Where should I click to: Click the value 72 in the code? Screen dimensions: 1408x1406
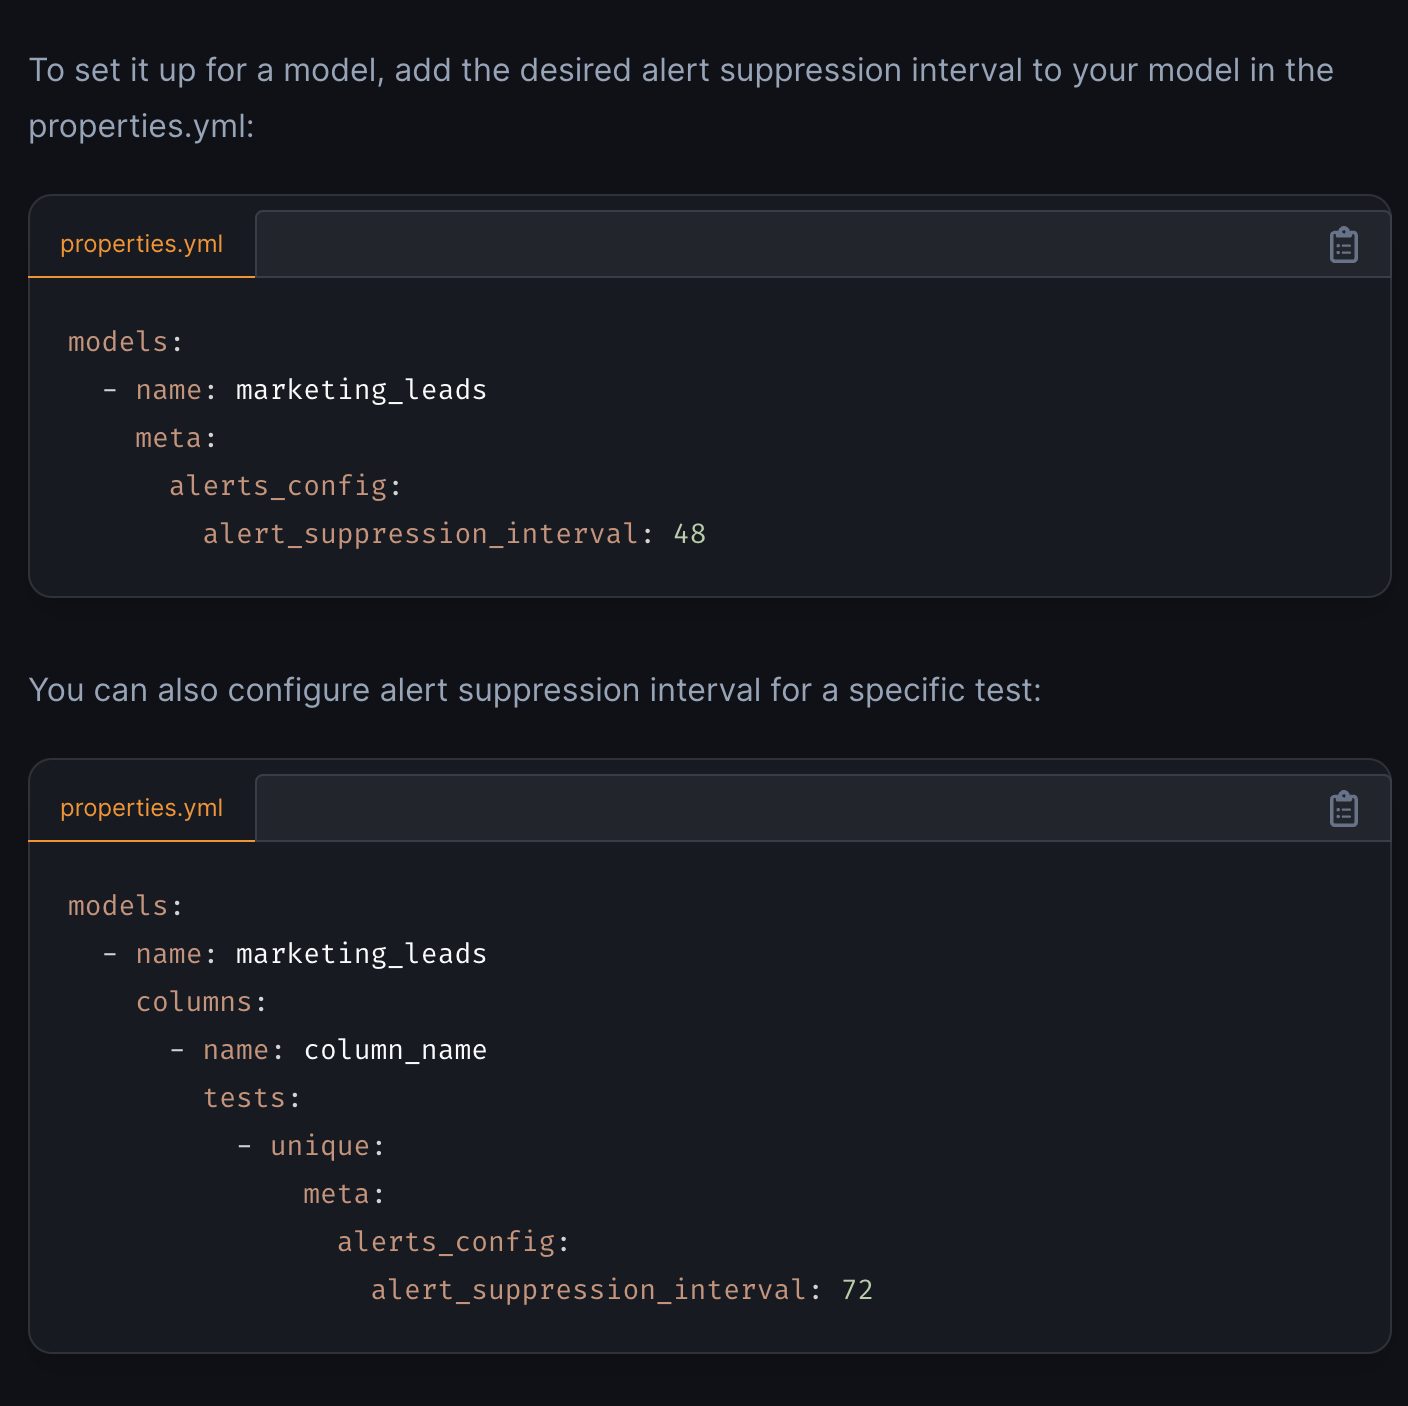857,1290
